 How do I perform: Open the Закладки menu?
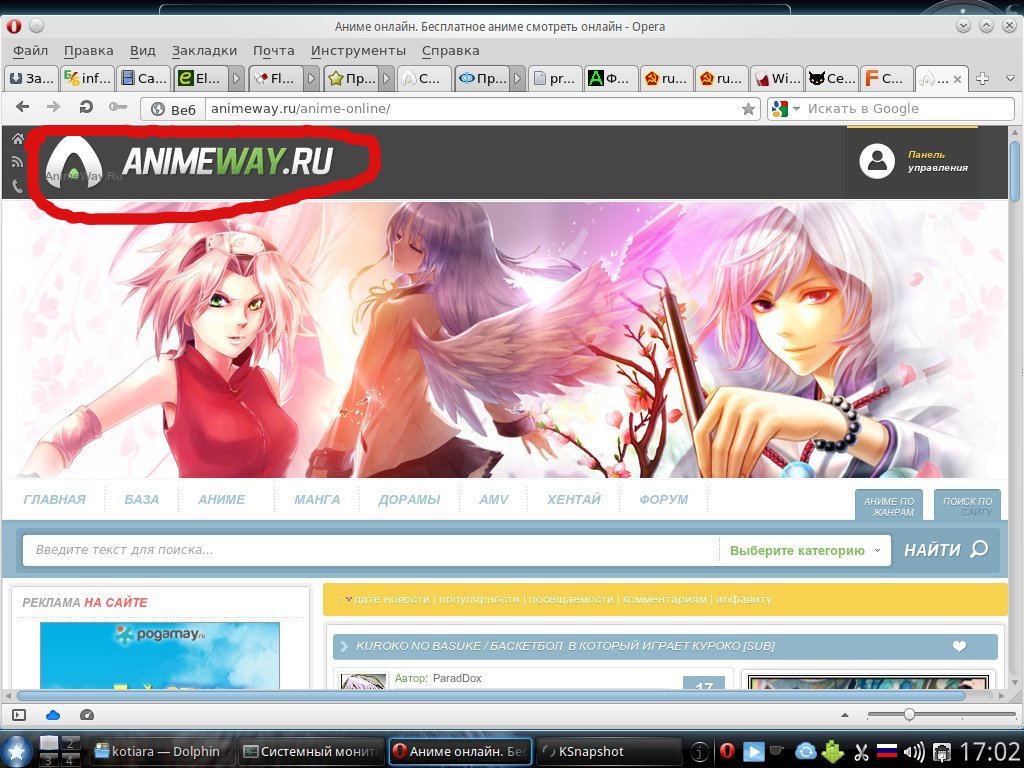[204, 51]
